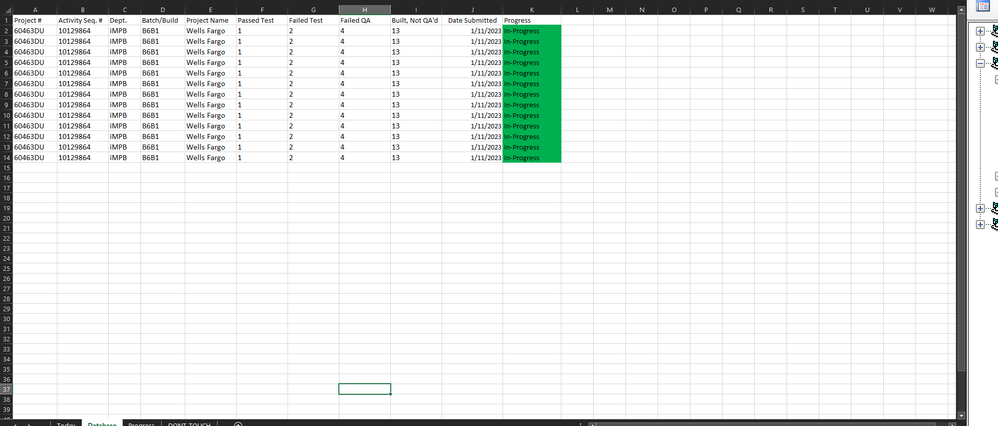Add a new sheet with the plus button

point(238,424)
